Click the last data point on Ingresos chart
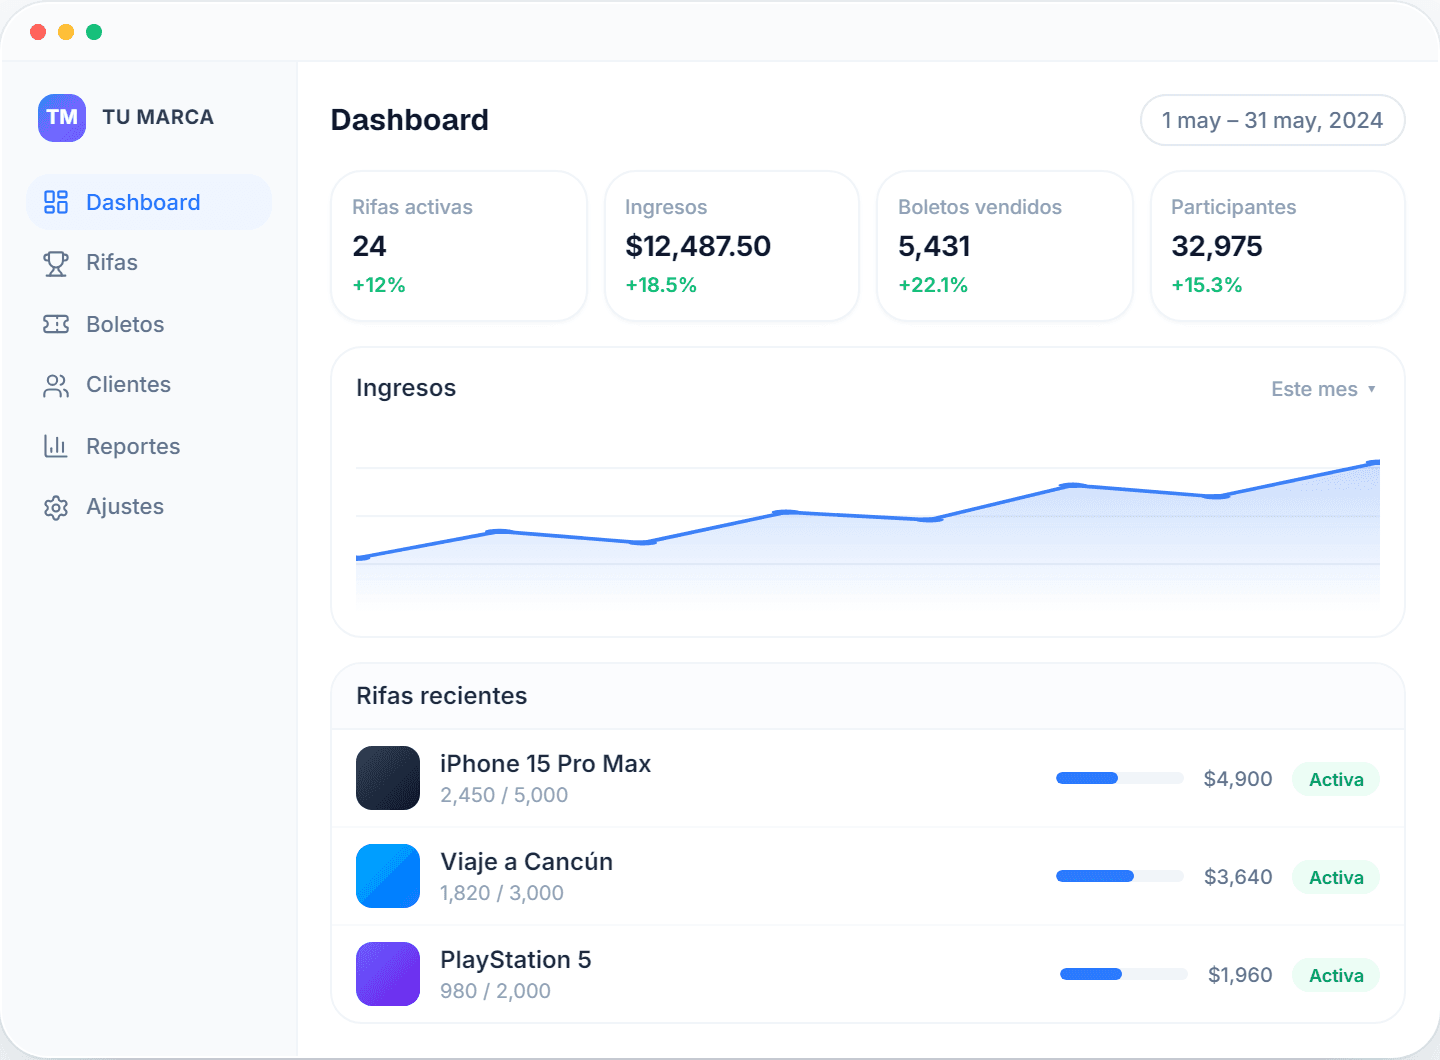 pos(1375,463)
